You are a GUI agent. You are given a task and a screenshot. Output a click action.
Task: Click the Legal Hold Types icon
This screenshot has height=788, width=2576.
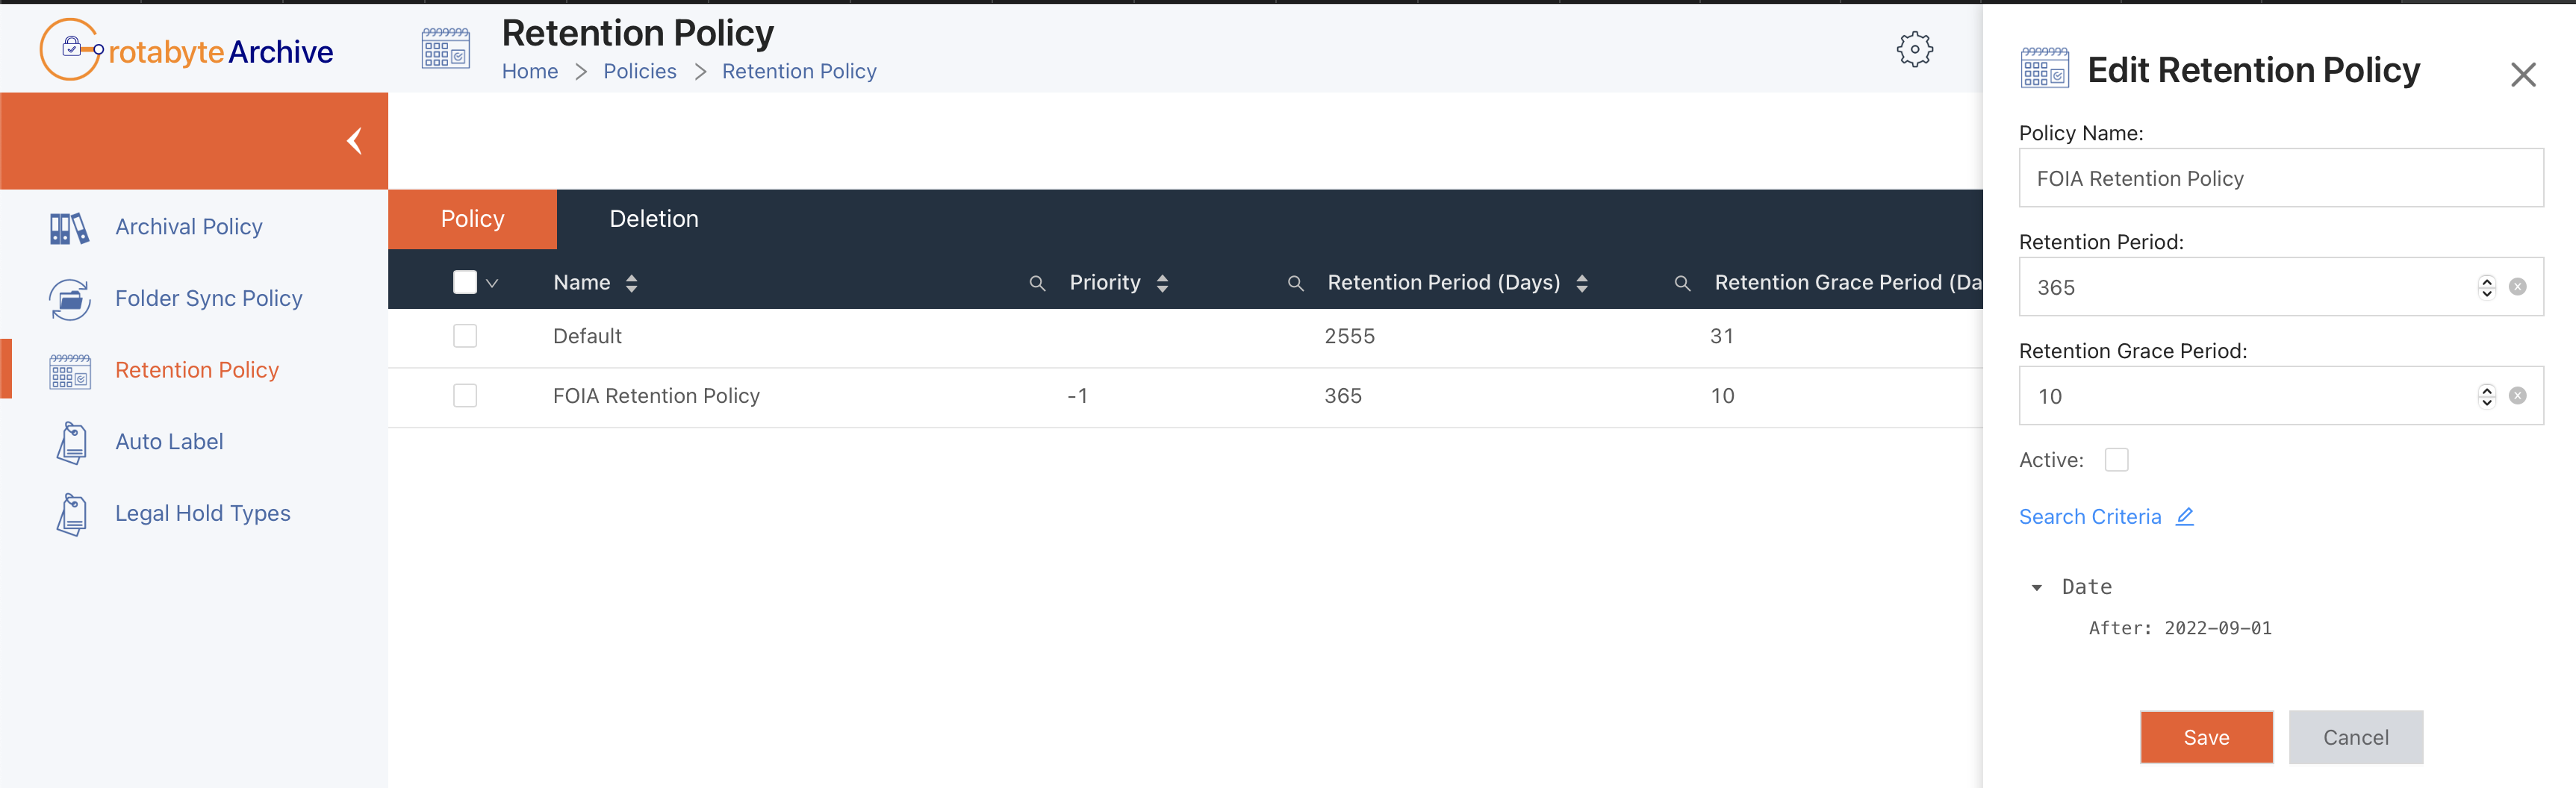coord(71,514)
